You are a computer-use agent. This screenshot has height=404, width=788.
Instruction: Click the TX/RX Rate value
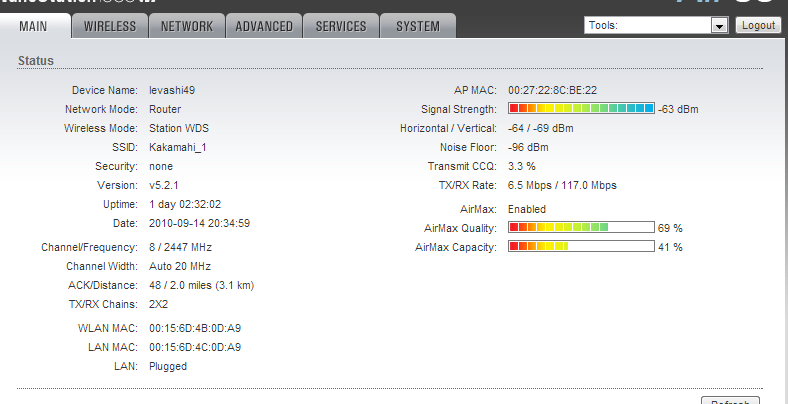pyautogui.click(x=562, y=185)
